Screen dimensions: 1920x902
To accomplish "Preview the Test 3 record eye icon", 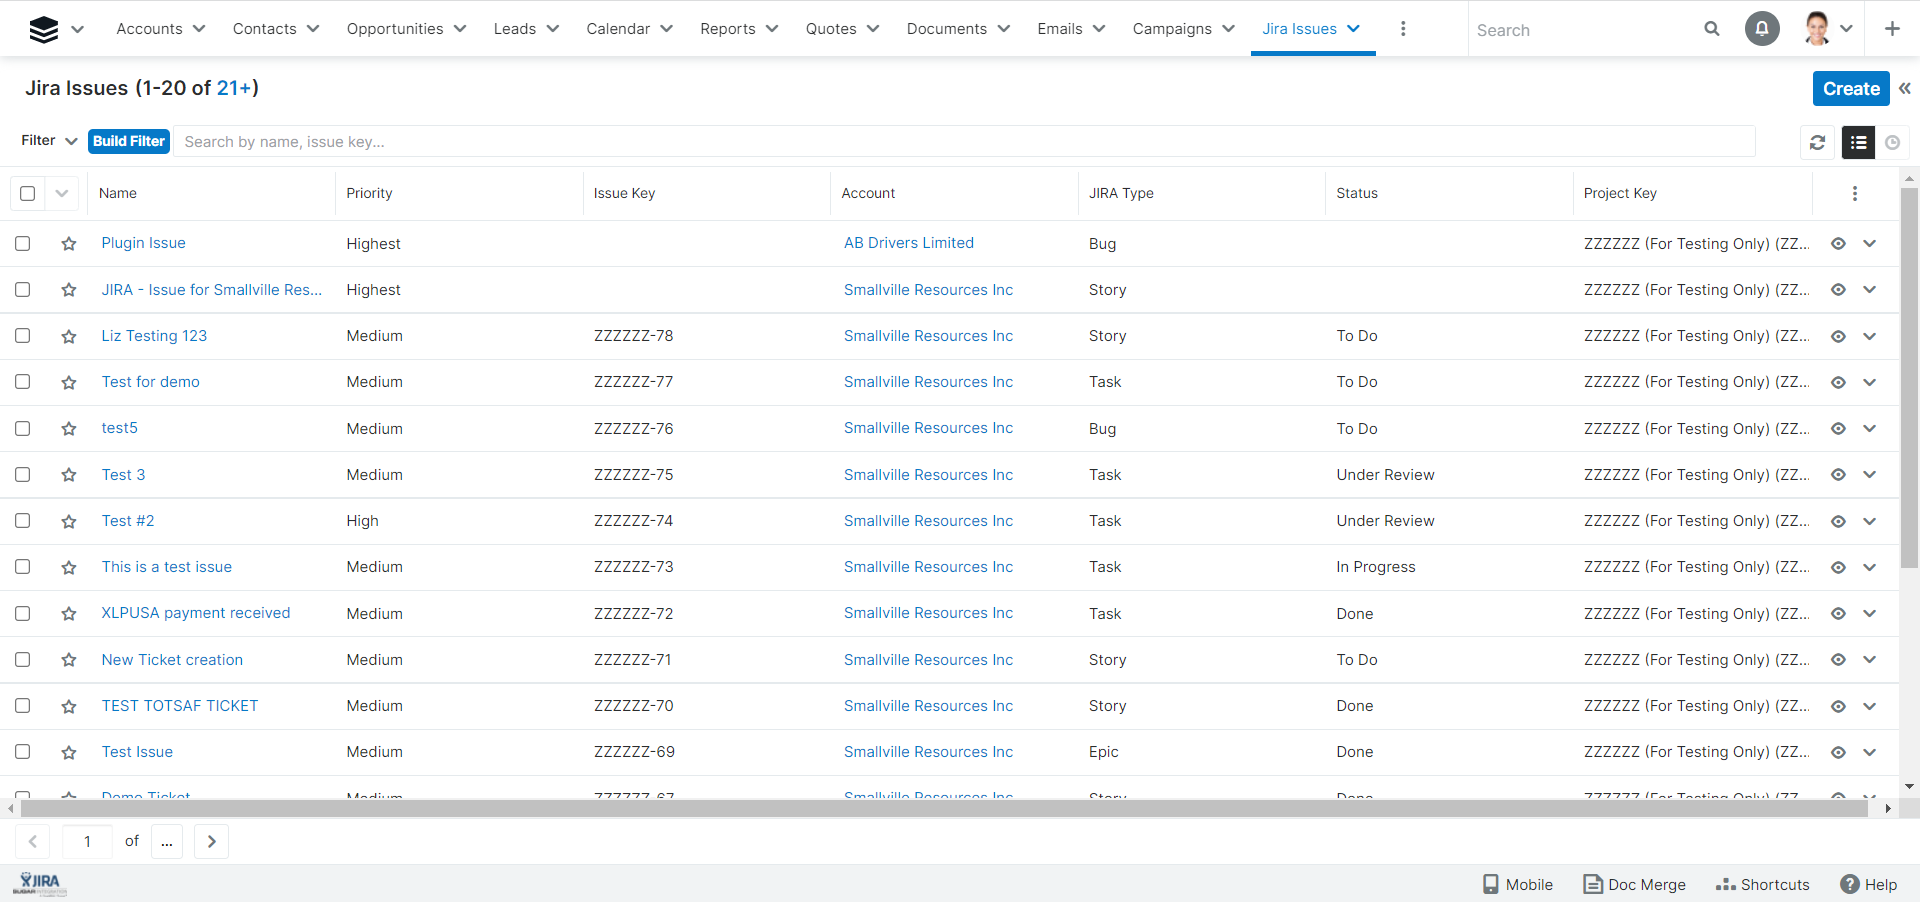I will [x=1838, y=475].
